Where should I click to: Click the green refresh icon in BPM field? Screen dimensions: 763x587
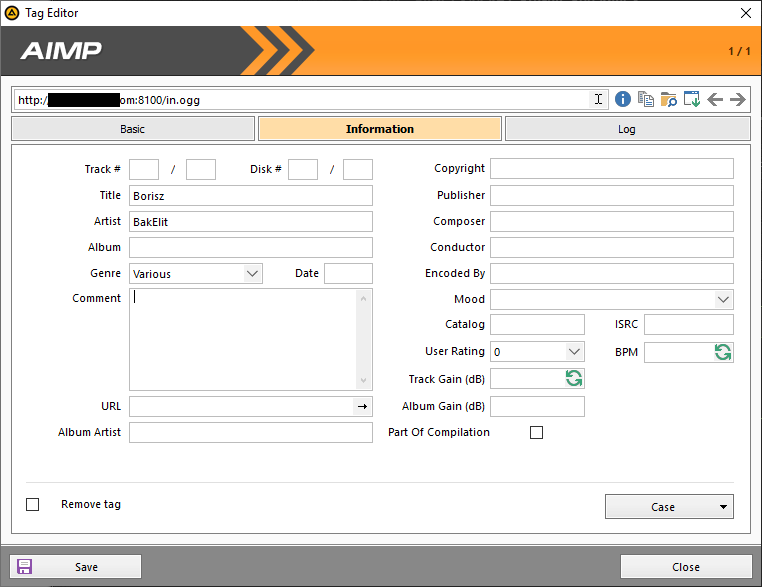[x=722, y=352]
